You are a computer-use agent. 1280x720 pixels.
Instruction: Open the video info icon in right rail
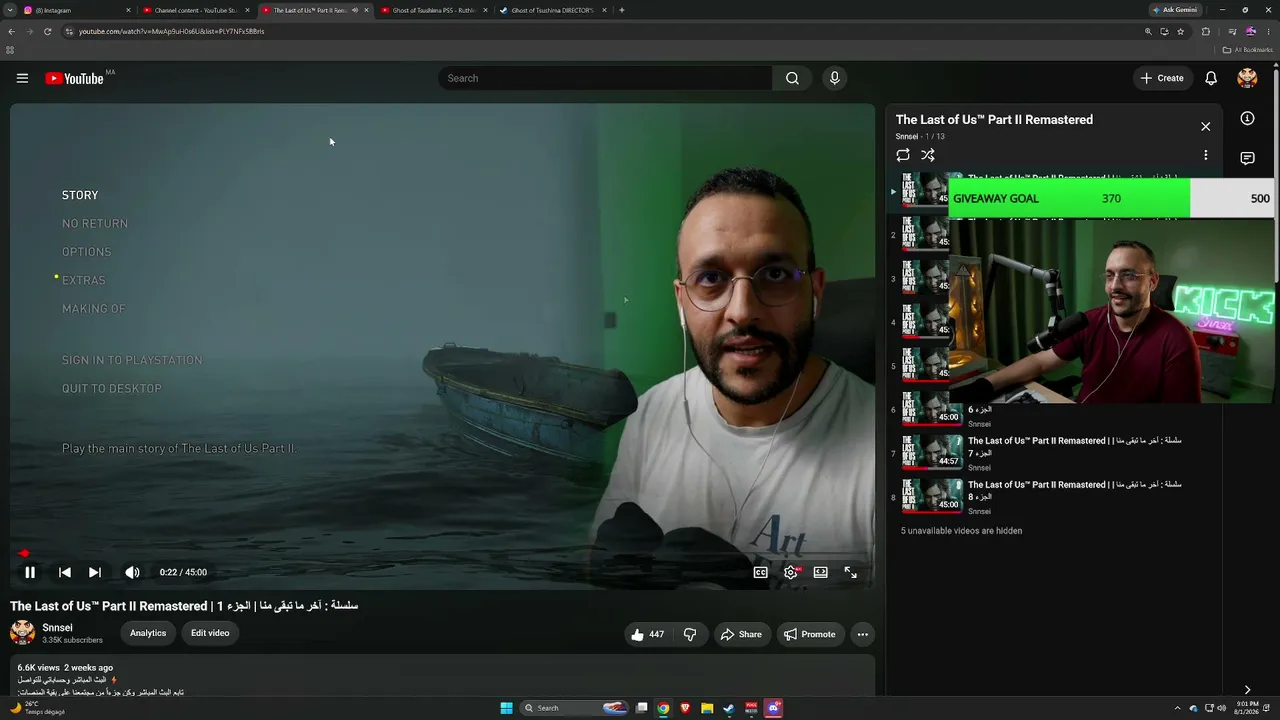1247,118
